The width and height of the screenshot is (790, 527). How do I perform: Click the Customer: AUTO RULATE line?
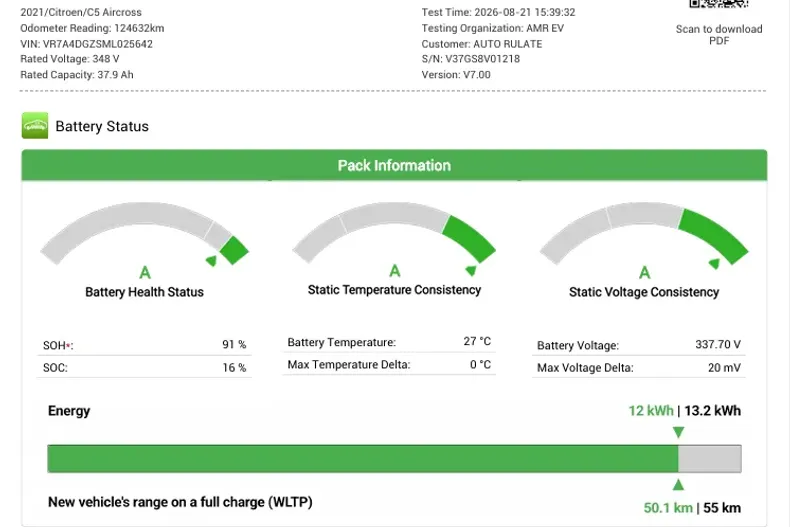point(482,44)
